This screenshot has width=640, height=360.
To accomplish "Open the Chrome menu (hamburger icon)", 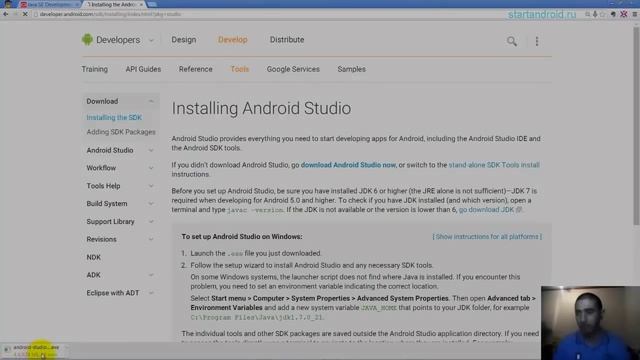I will tap(635, 14).
